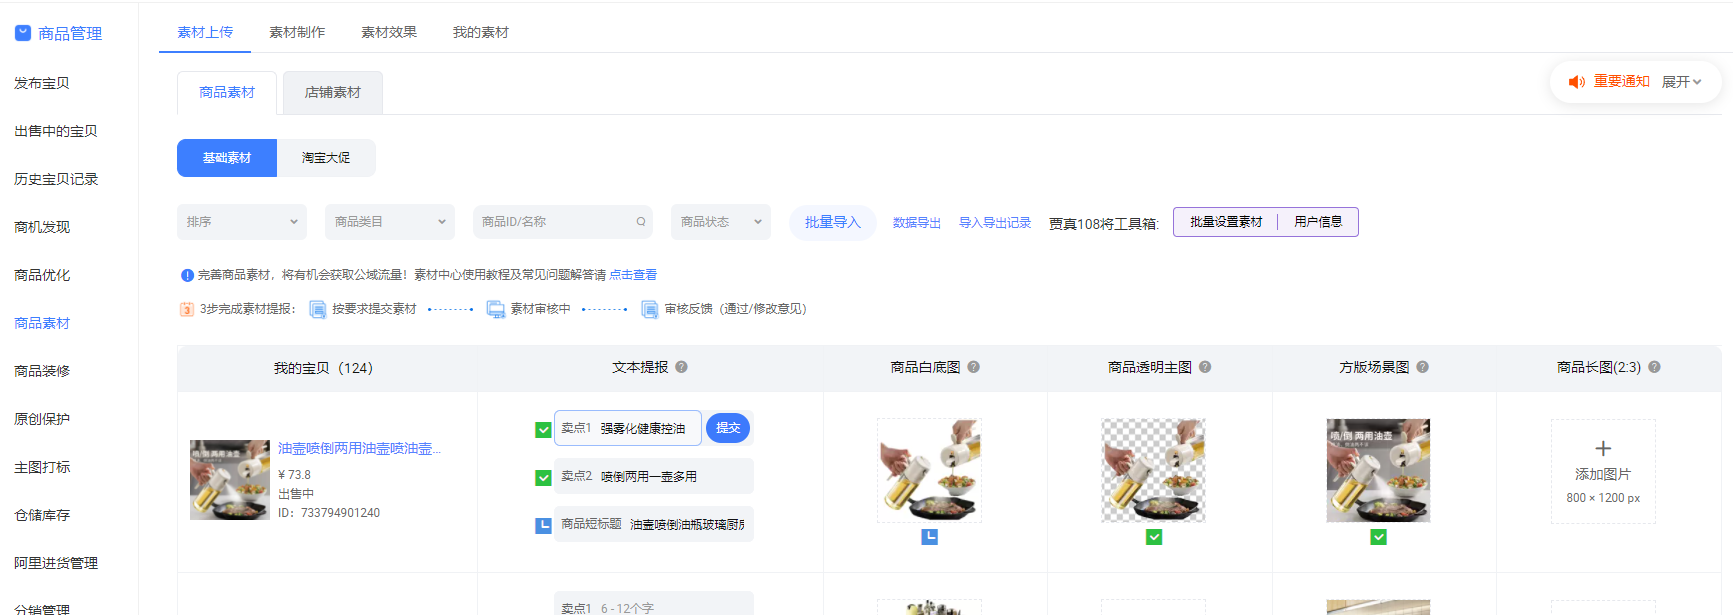
Task: Click help icon beside 方版场景图 header
Action: [1422, 367]
